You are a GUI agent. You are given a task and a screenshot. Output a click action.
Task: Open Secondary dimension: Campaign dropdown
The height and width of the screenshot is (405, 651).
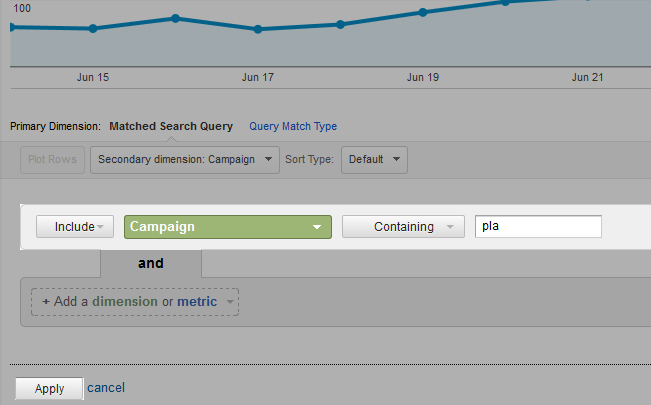pyautogui.click(x=184, y=159)
